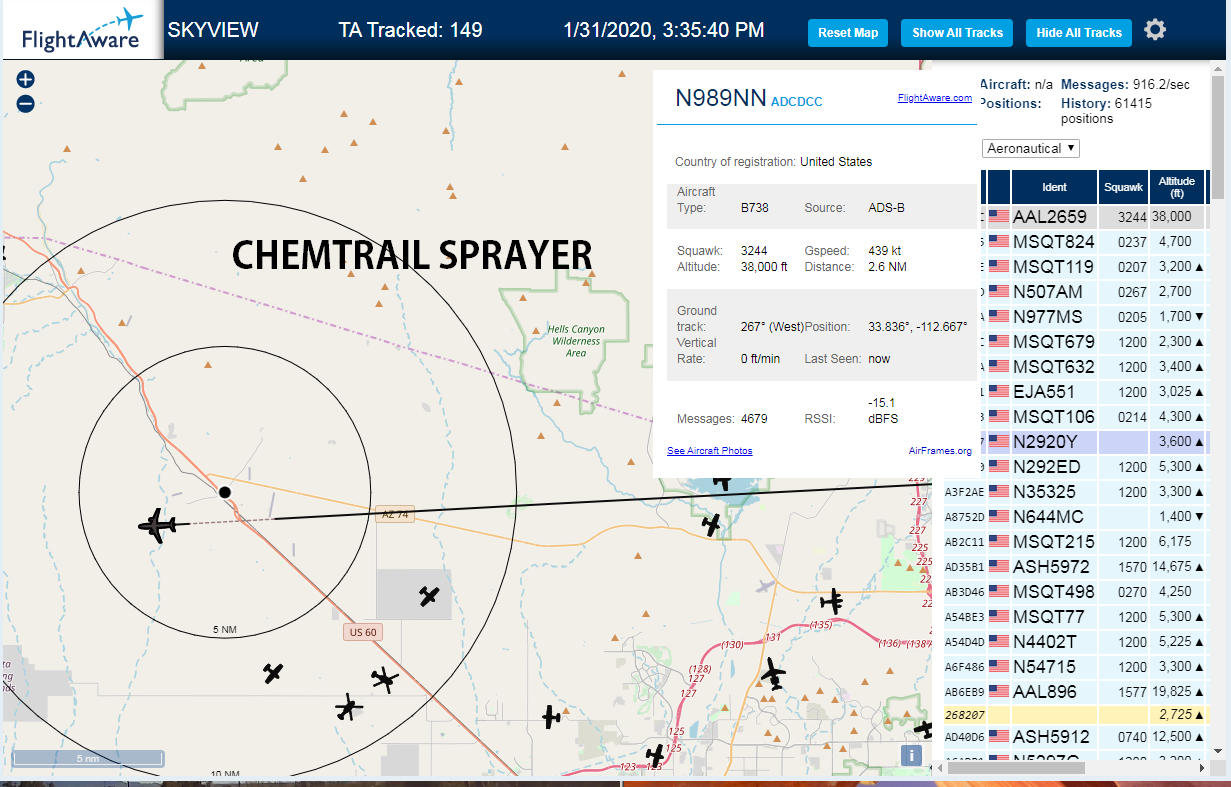Click Reset Map button
The width and height of the screenshot is (1231, 787).
point(848,33)
